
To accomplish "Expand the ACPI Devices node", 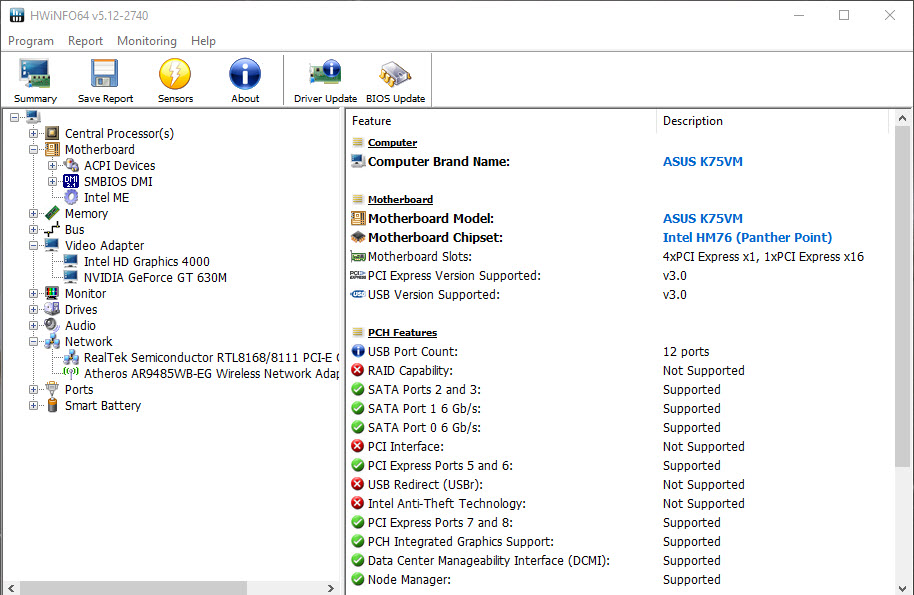I will (x=52, y=166).
